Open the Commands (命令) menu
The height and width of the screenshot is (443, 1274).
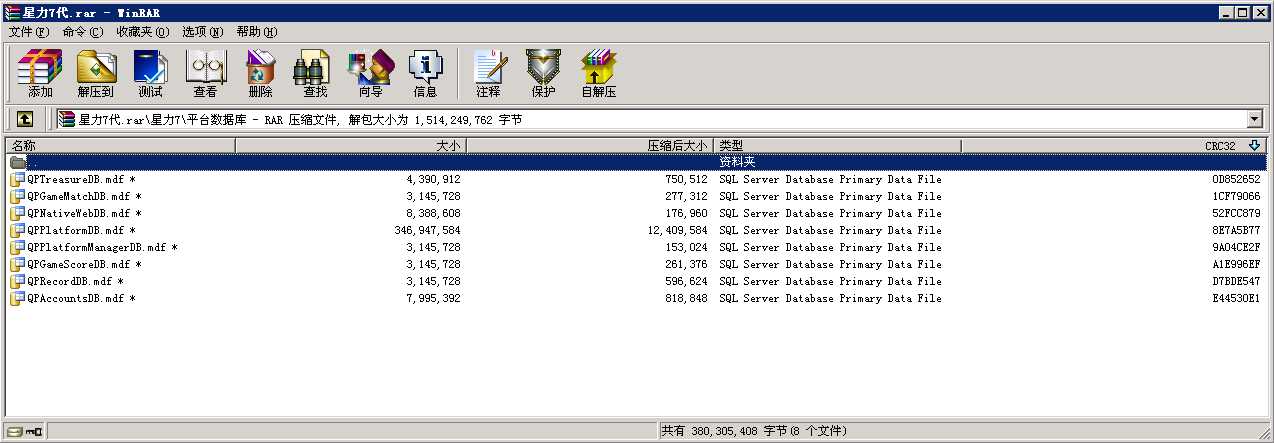coord(82,32)
